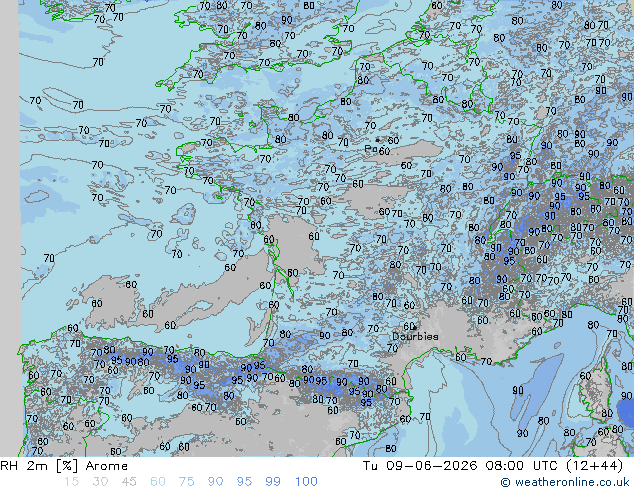Viewport: 634px width, 490px height.
Task: Click legend value 15
Action: click(71, 482)
